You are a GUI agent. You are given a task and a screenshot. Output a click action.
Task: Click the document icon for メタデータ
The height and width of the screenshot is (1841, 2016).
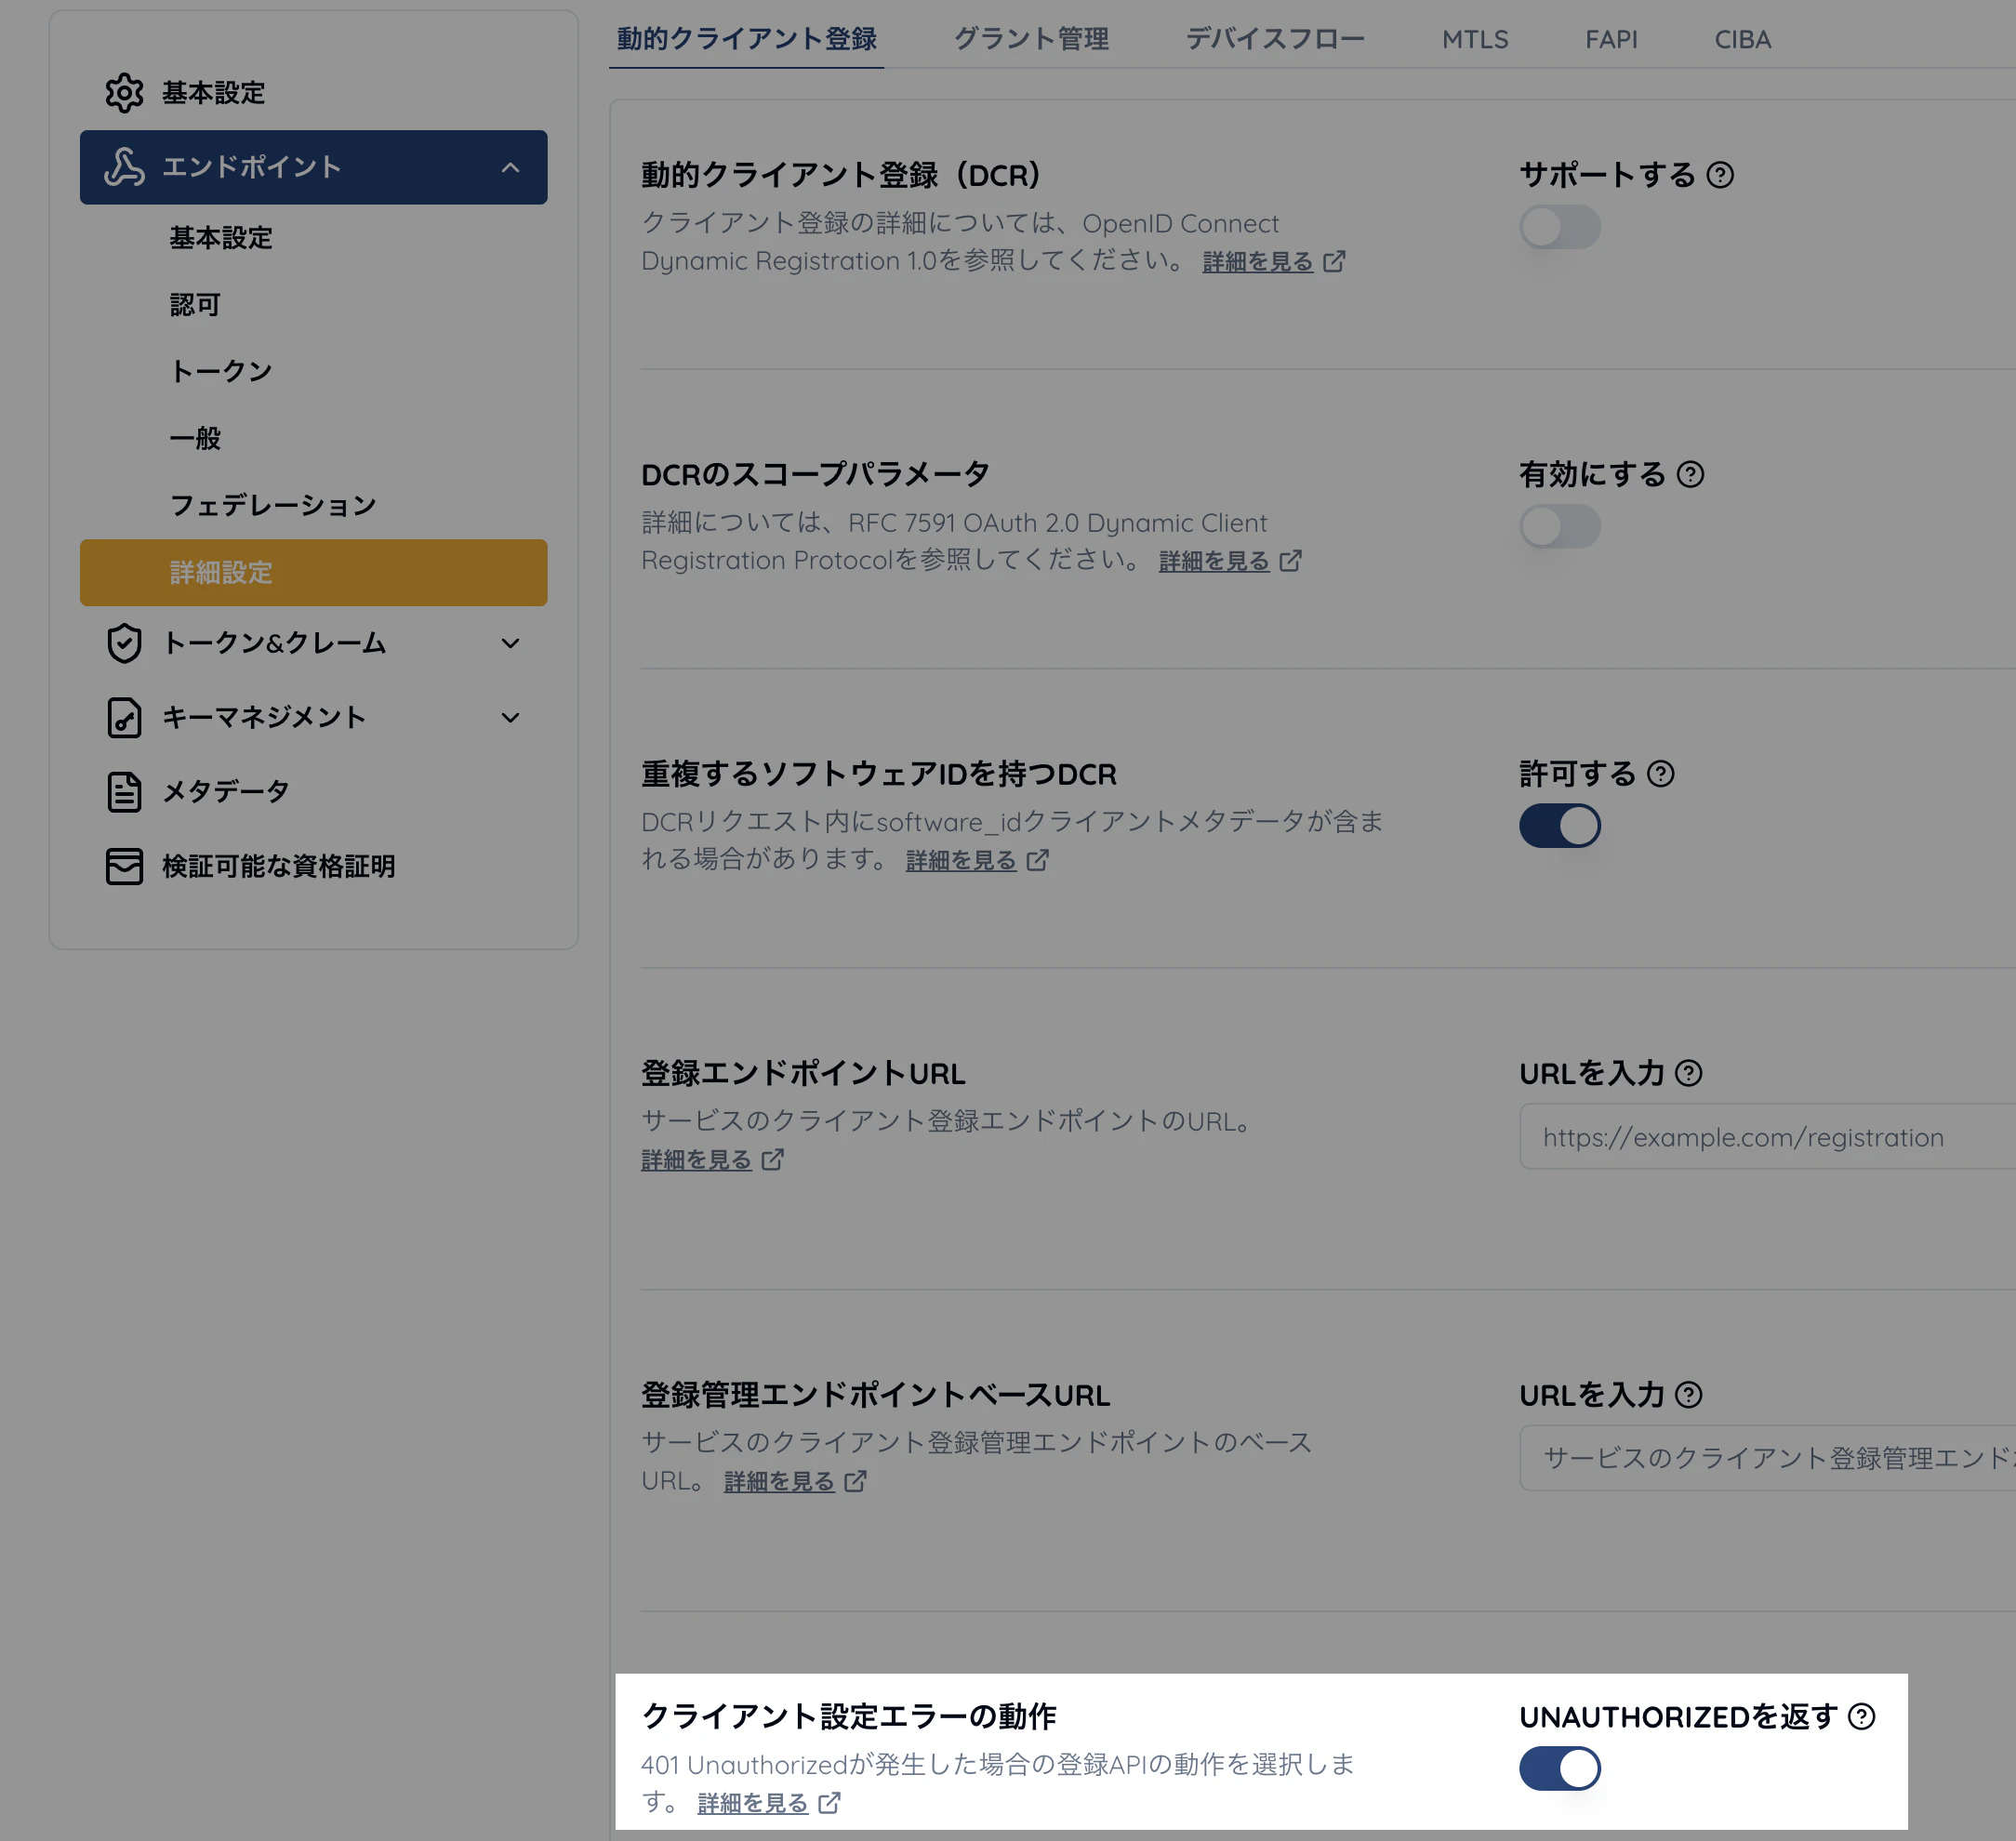pyautogui.click(x=124, y=792)
